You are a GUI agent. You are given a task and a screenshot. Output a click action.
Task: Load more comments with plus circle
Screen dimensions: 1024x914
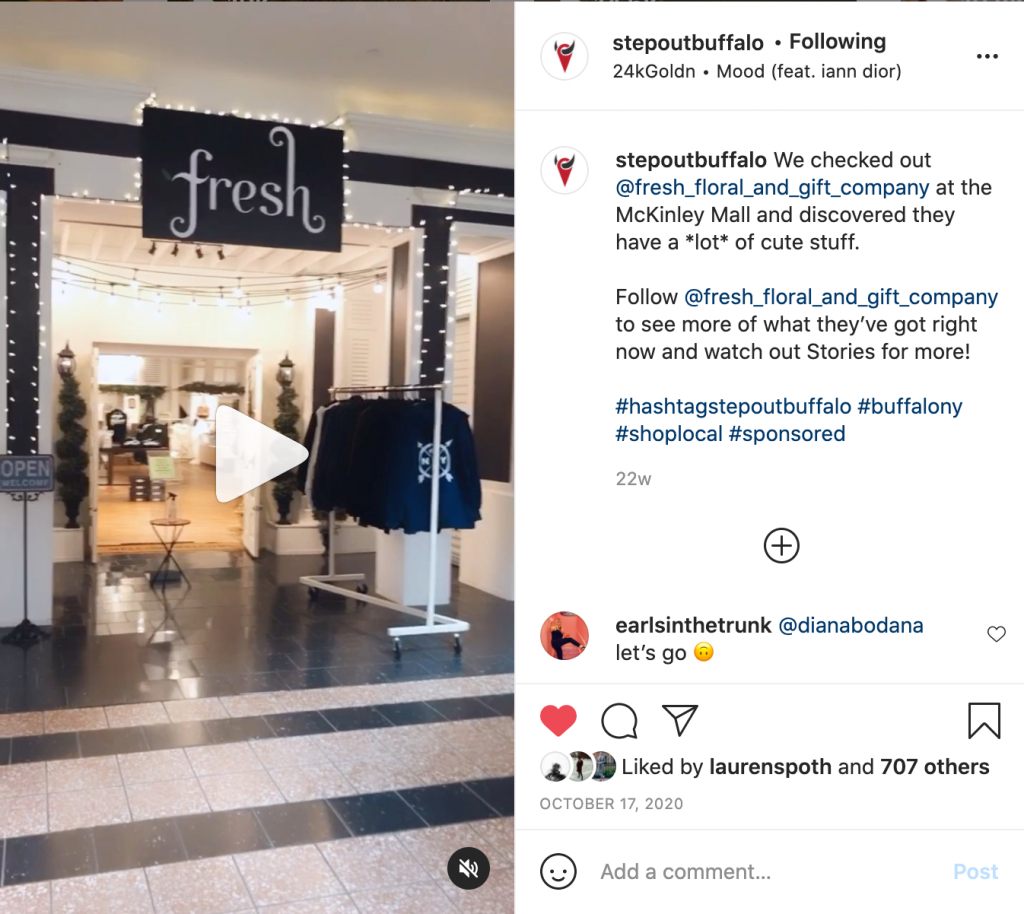point(781,546)
